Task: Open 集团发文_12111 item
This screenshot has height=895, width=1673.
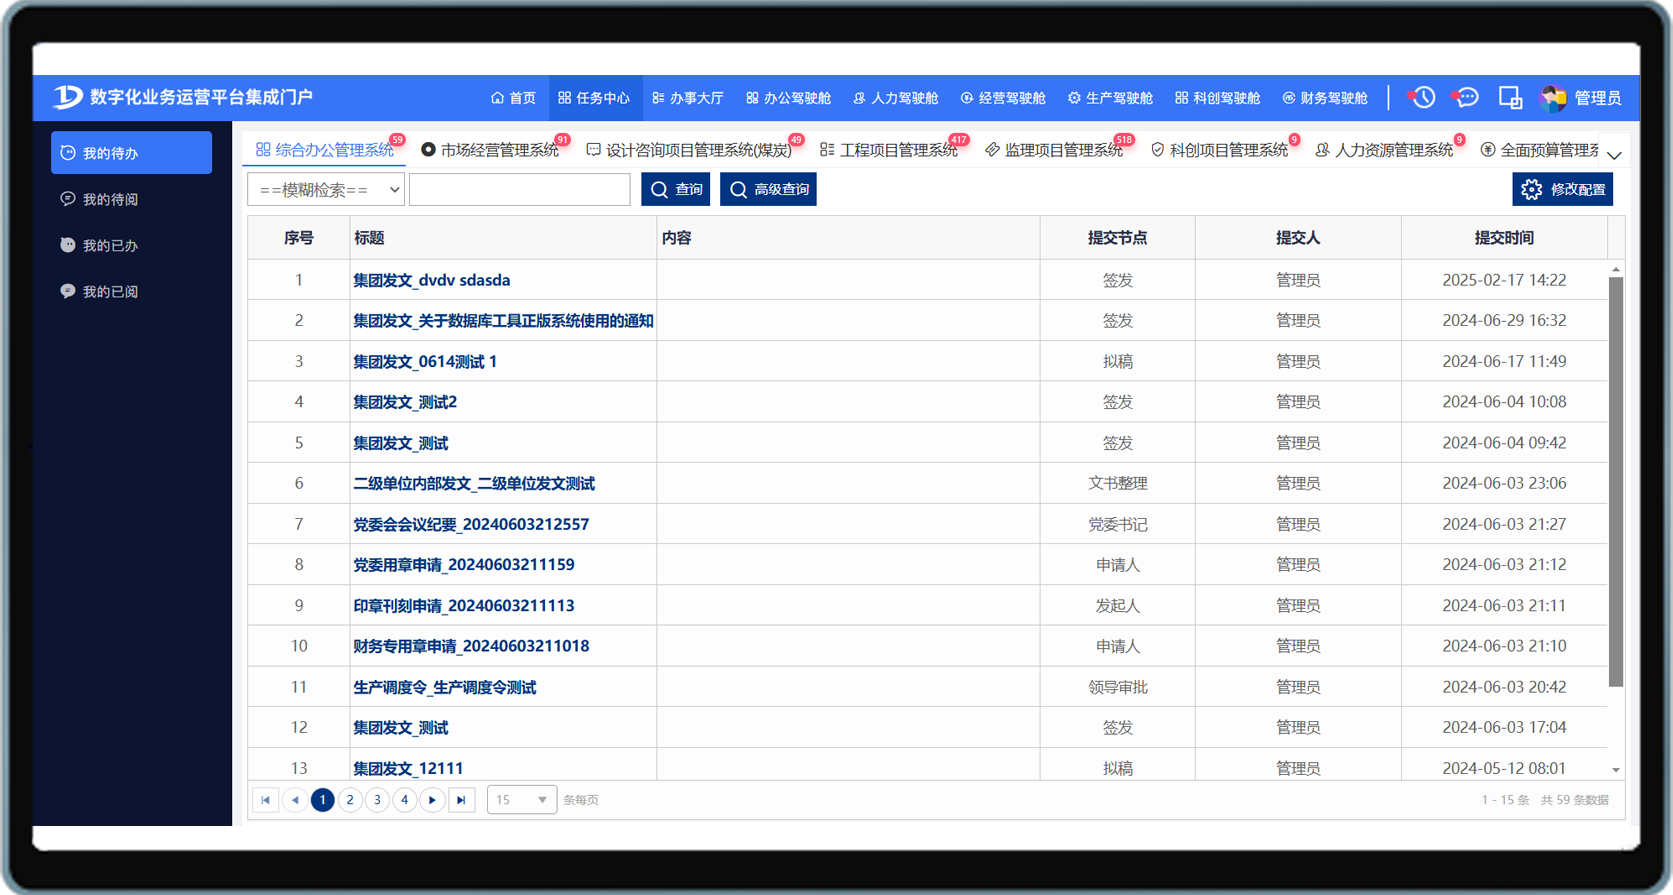Action: pyautogui.click(x=408, y=768)
